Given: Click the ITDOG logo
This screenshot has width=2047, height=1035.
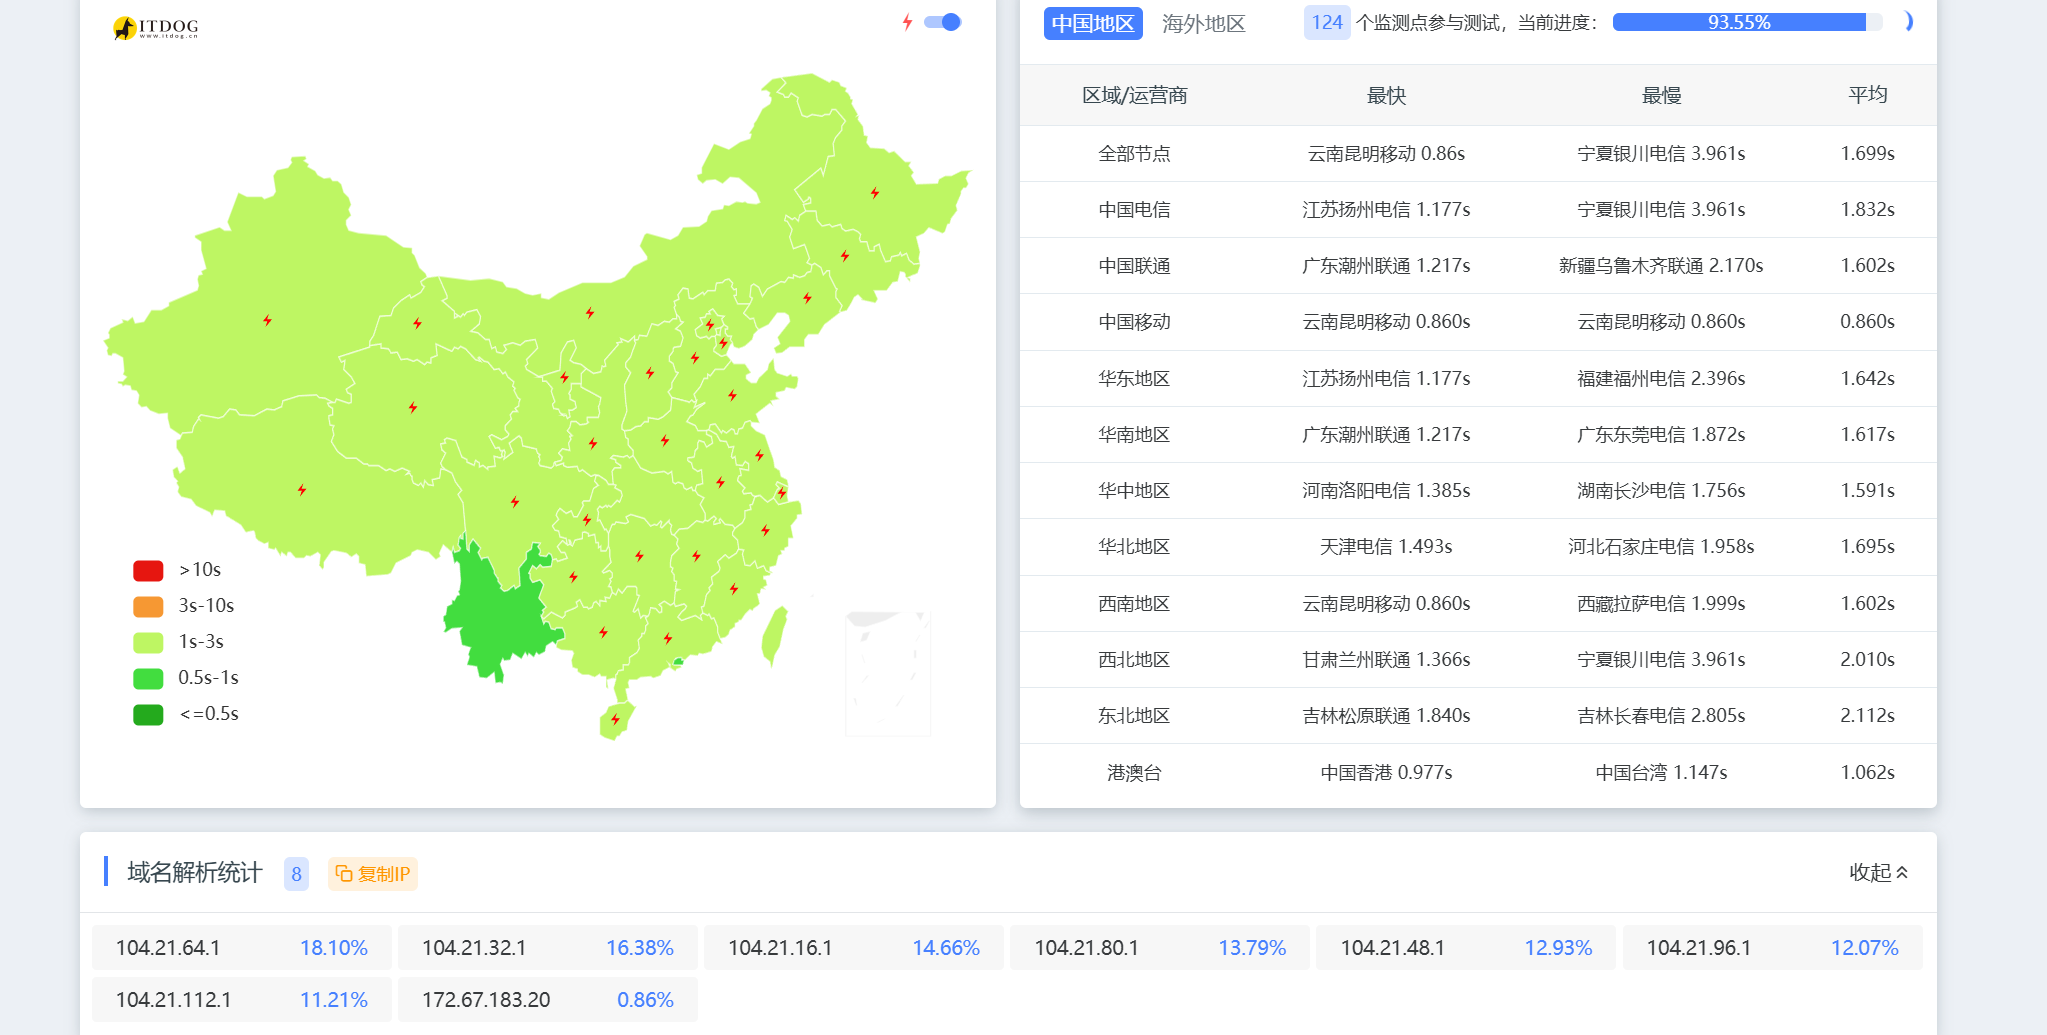Looking at the screenshot, I should [156, 27].
